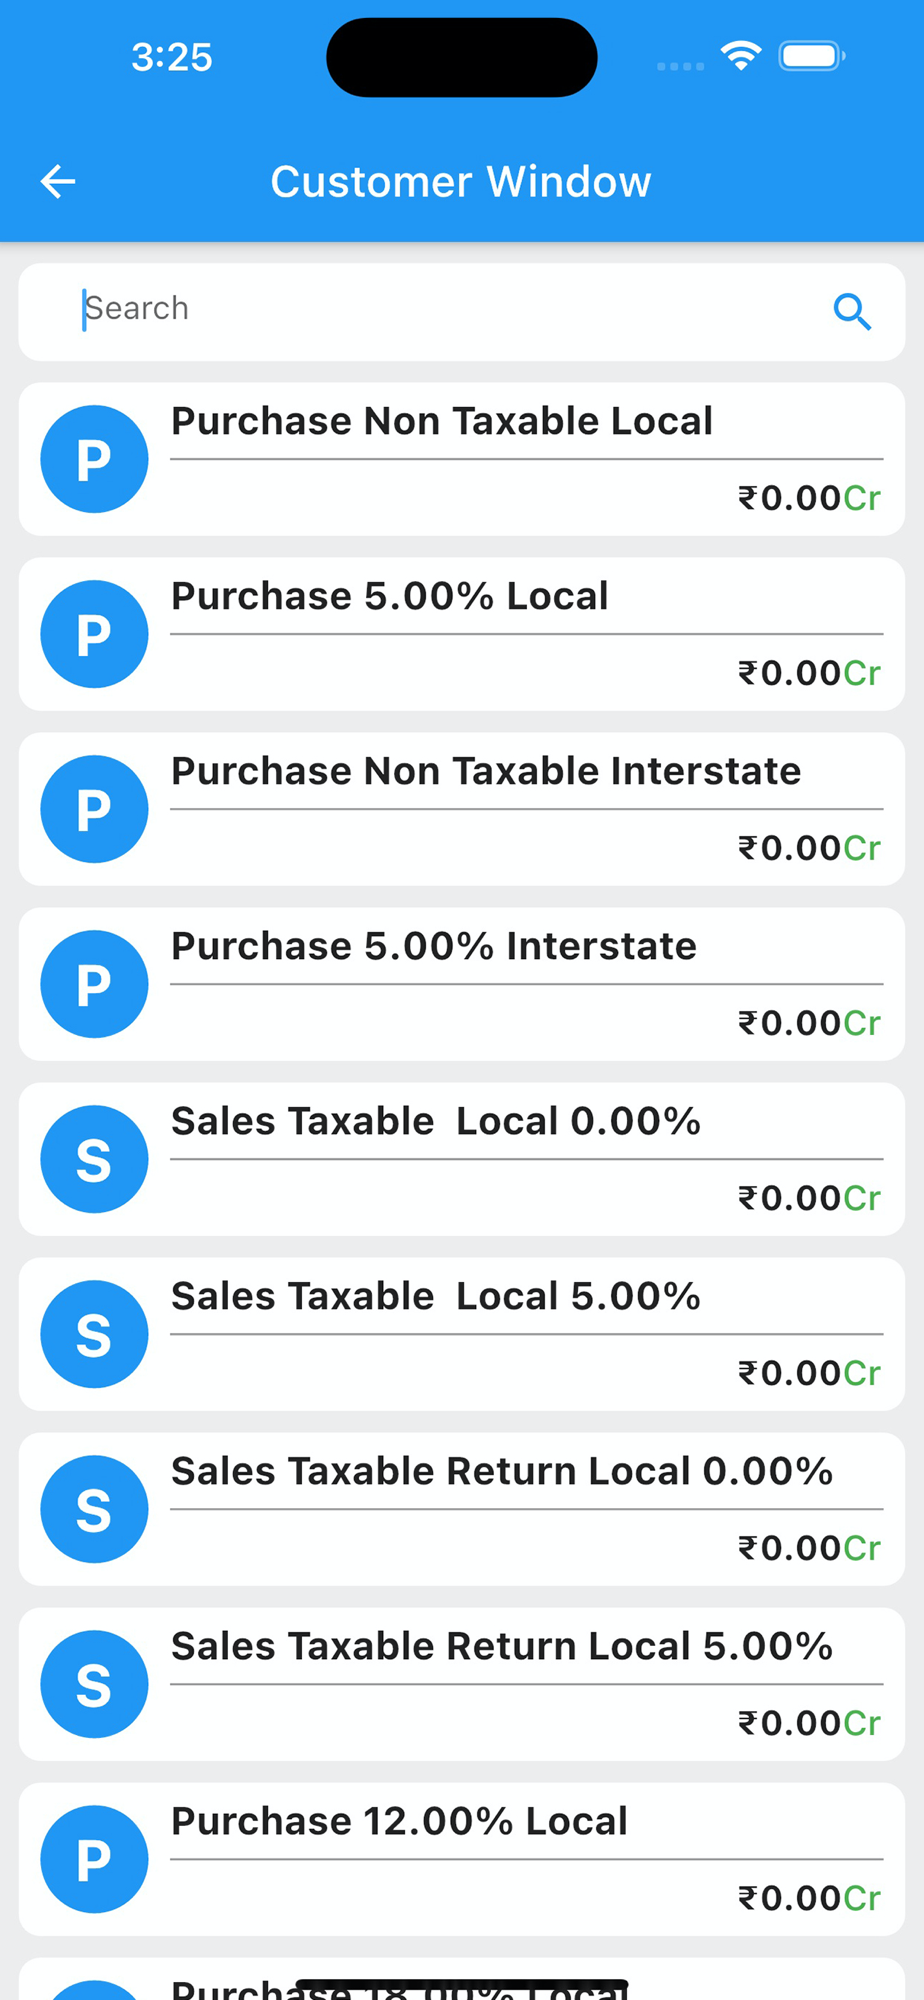Viewport: 924px width, 2000px height.
Task: Focus the Search input field
Action: coord(440,310)
